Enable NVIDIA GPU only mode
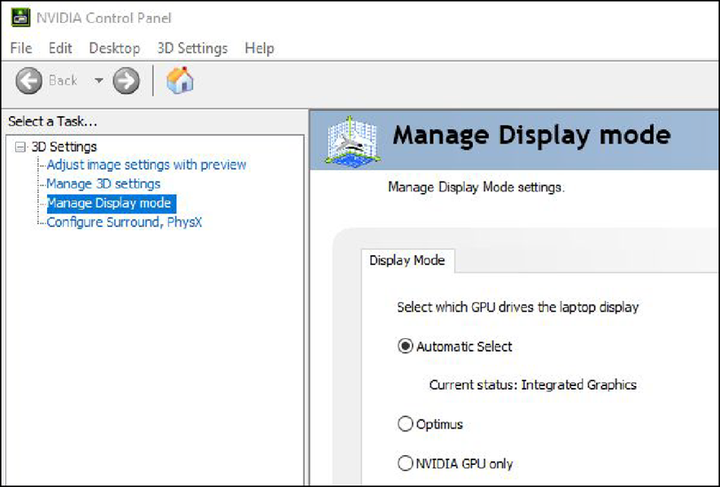Screen dimensions: 720x487 pyautogui.click(x=405, y=463)
